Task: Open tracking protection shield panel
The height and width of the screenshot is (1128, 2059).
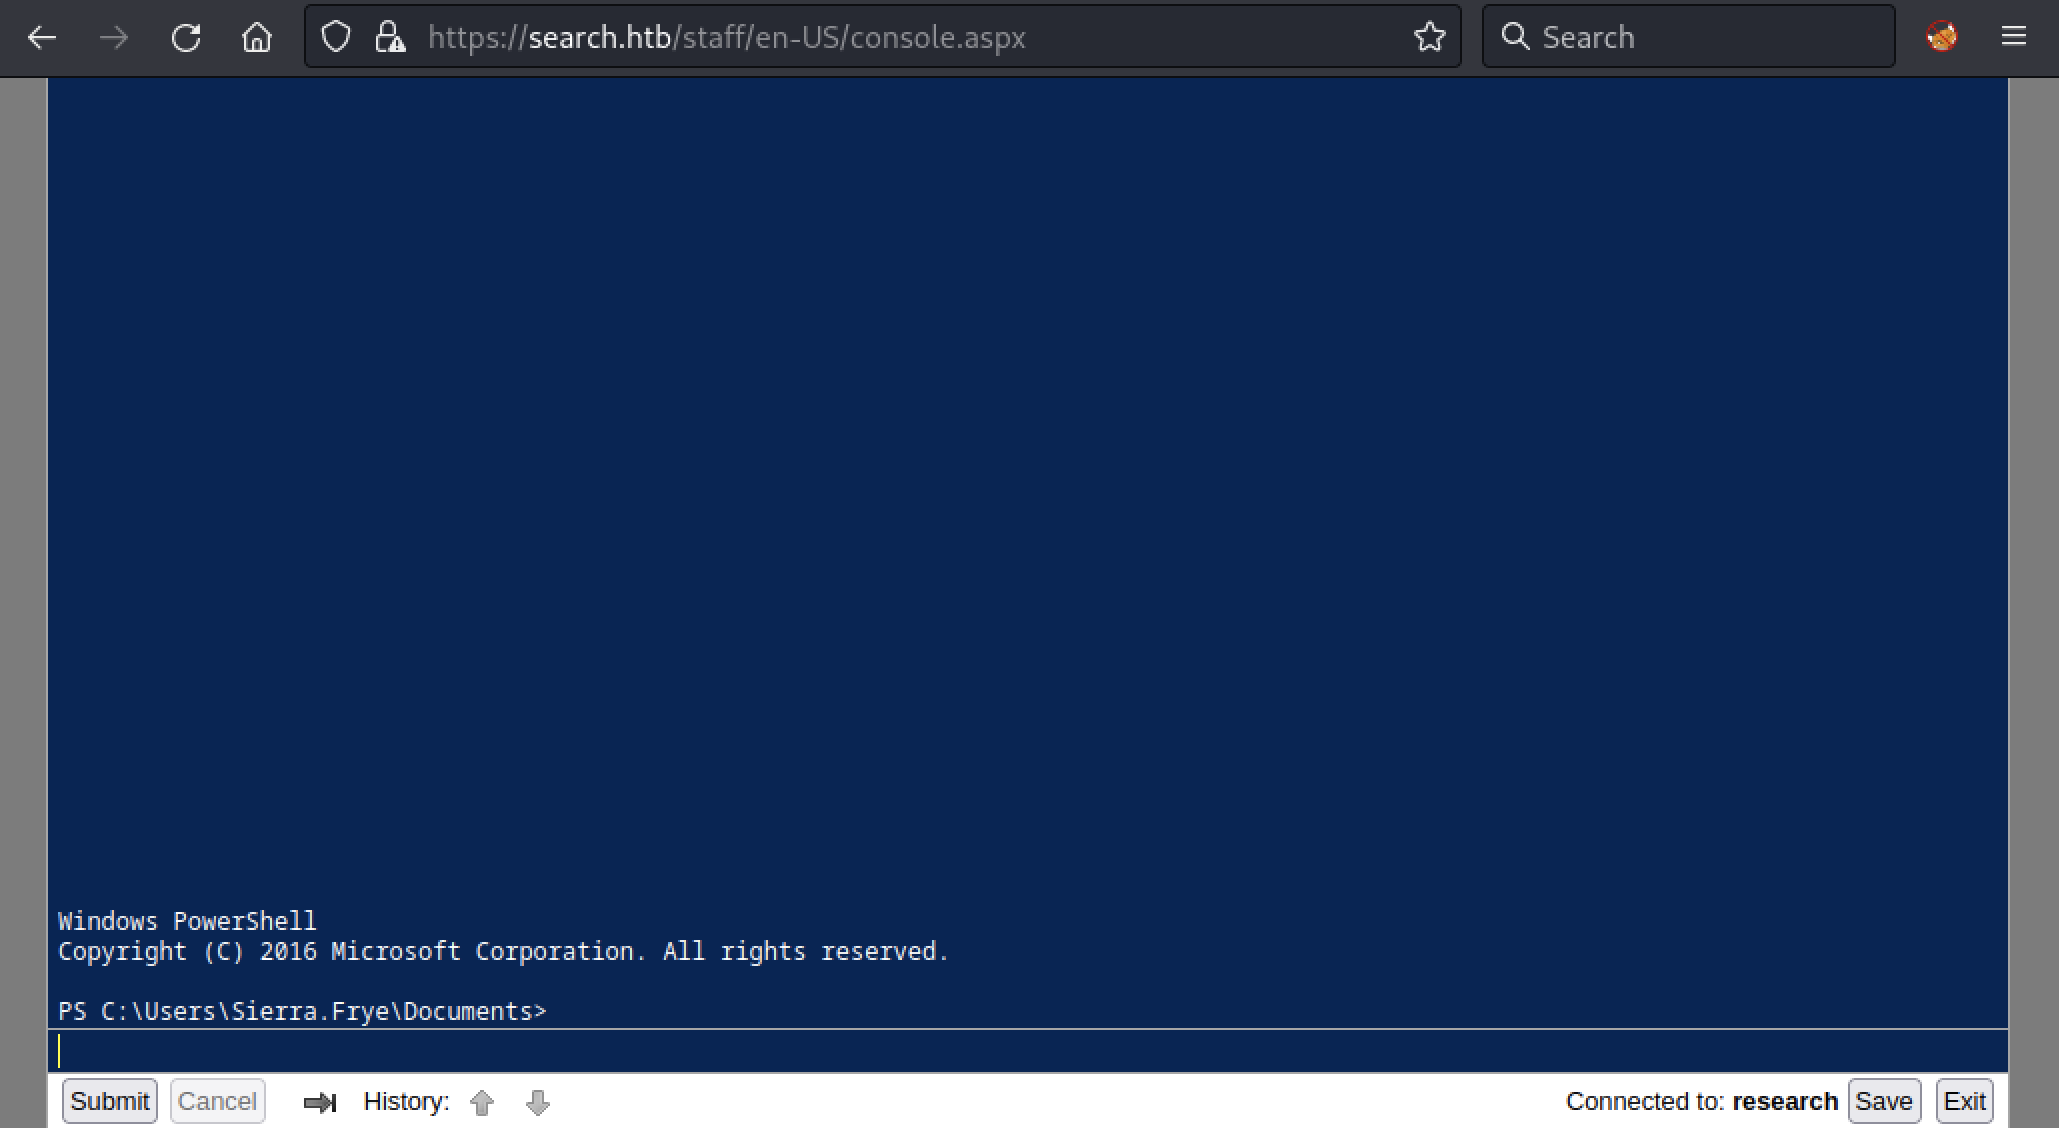Action: point(336,38)
